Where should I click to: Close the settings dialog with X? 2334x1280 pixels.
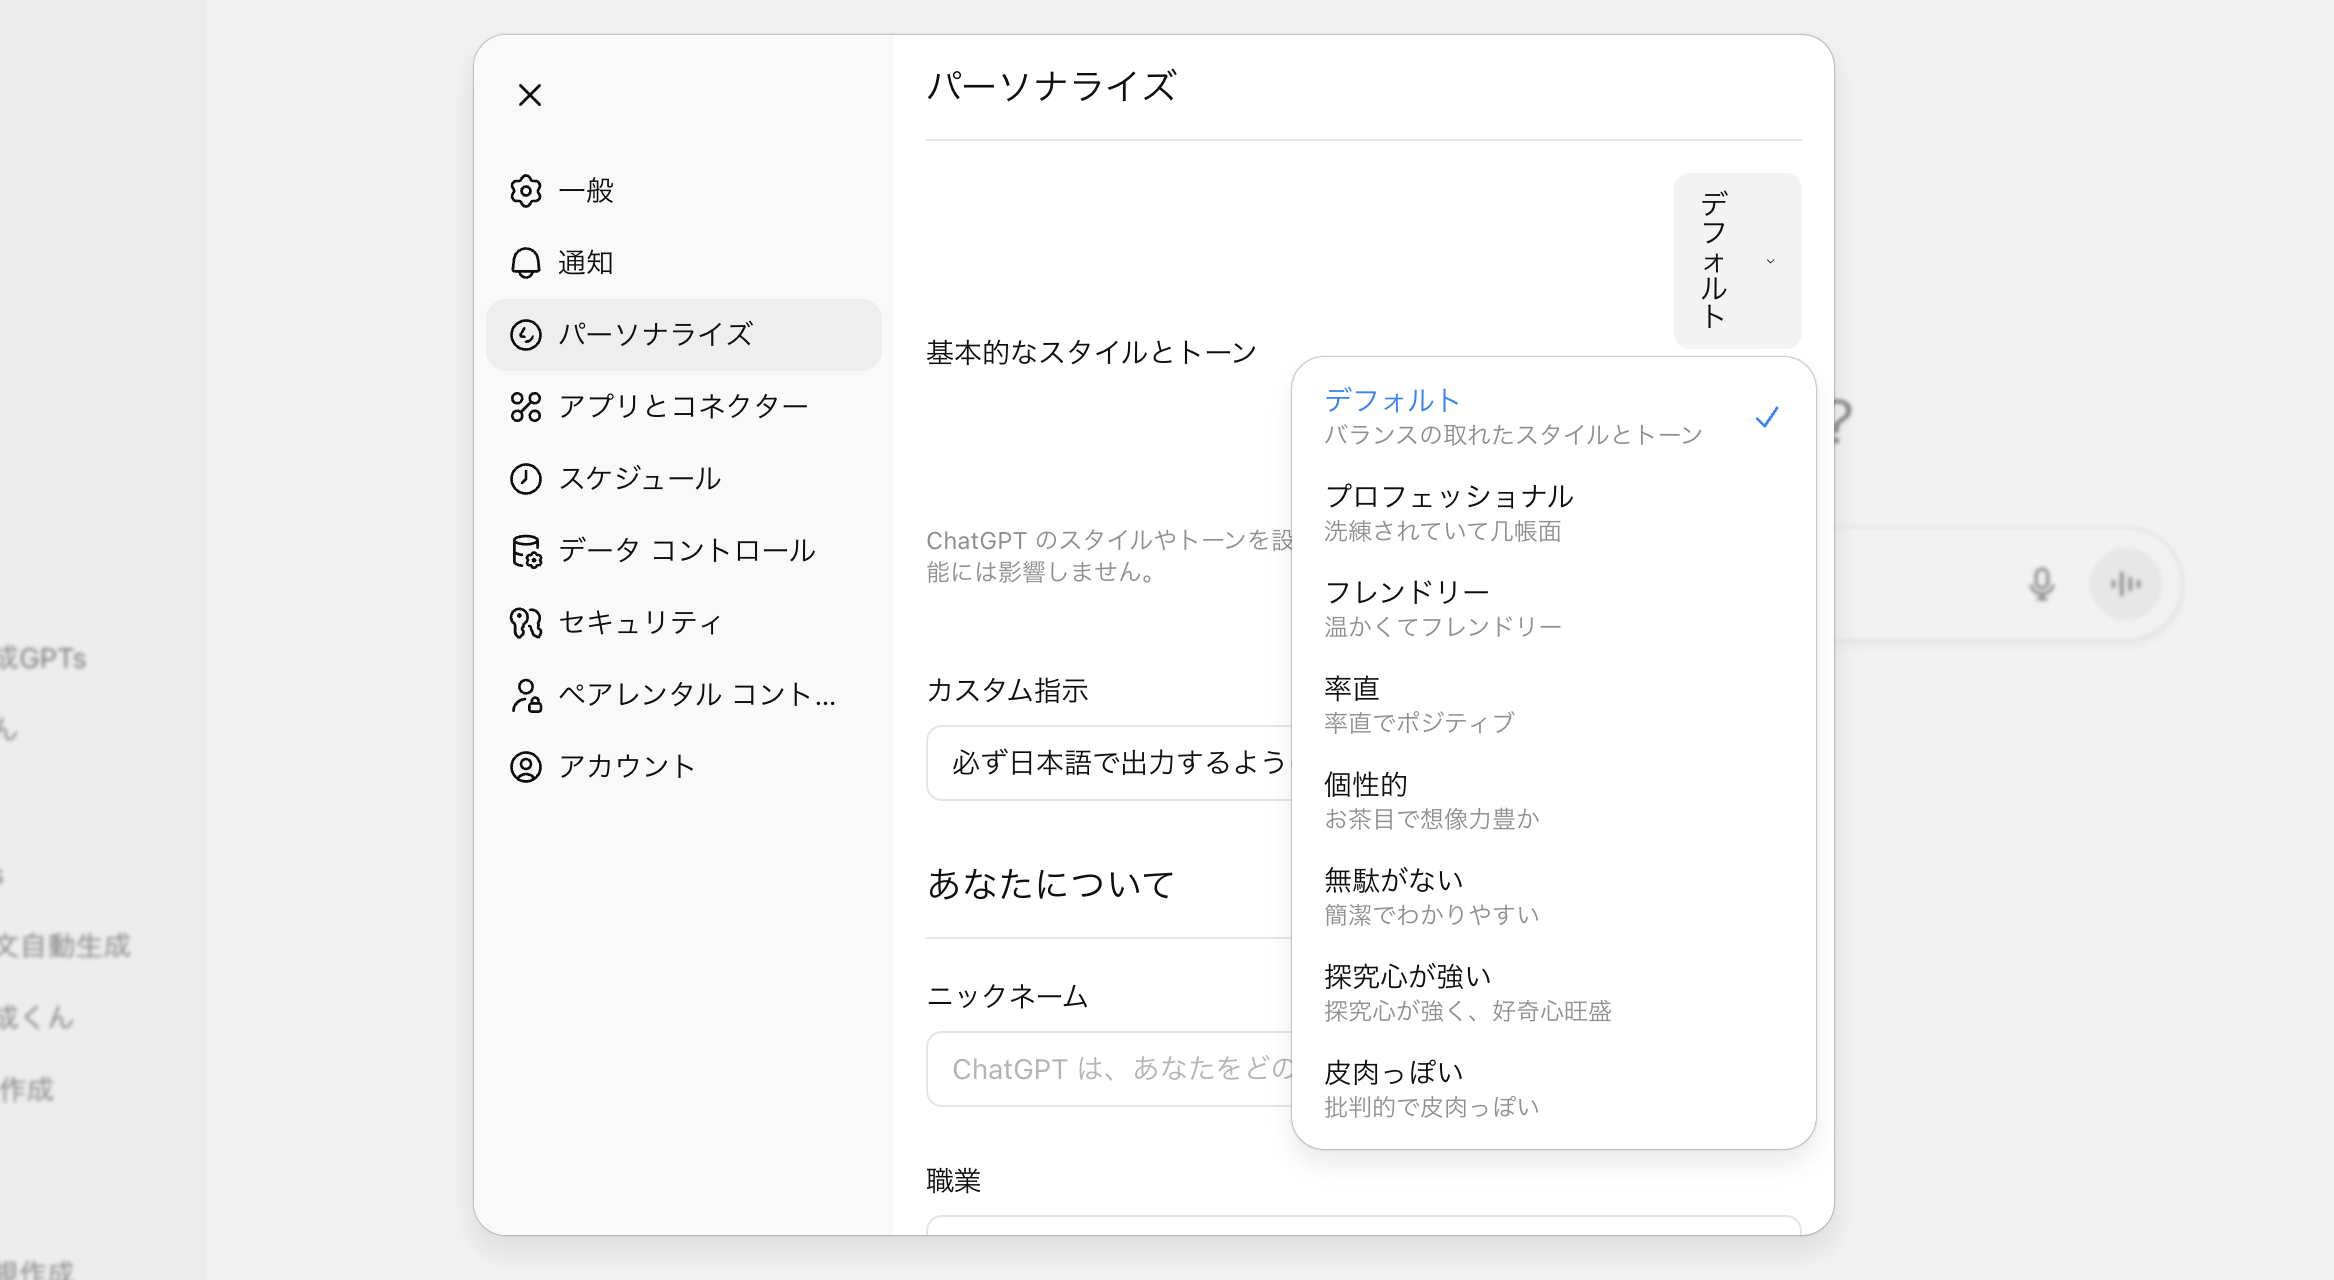[x=530, y=95]
